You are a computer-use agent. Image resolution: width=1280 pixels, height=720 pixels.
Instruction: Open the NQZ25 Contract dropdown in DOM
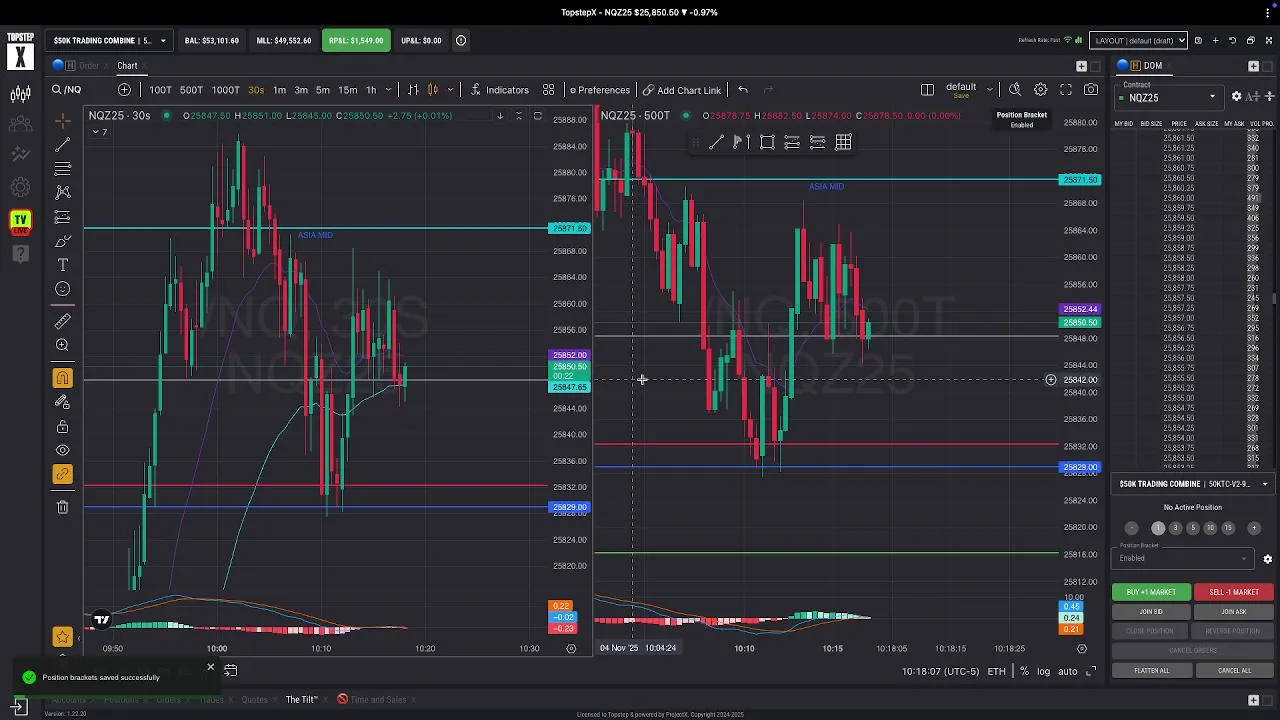point(1168,98)
